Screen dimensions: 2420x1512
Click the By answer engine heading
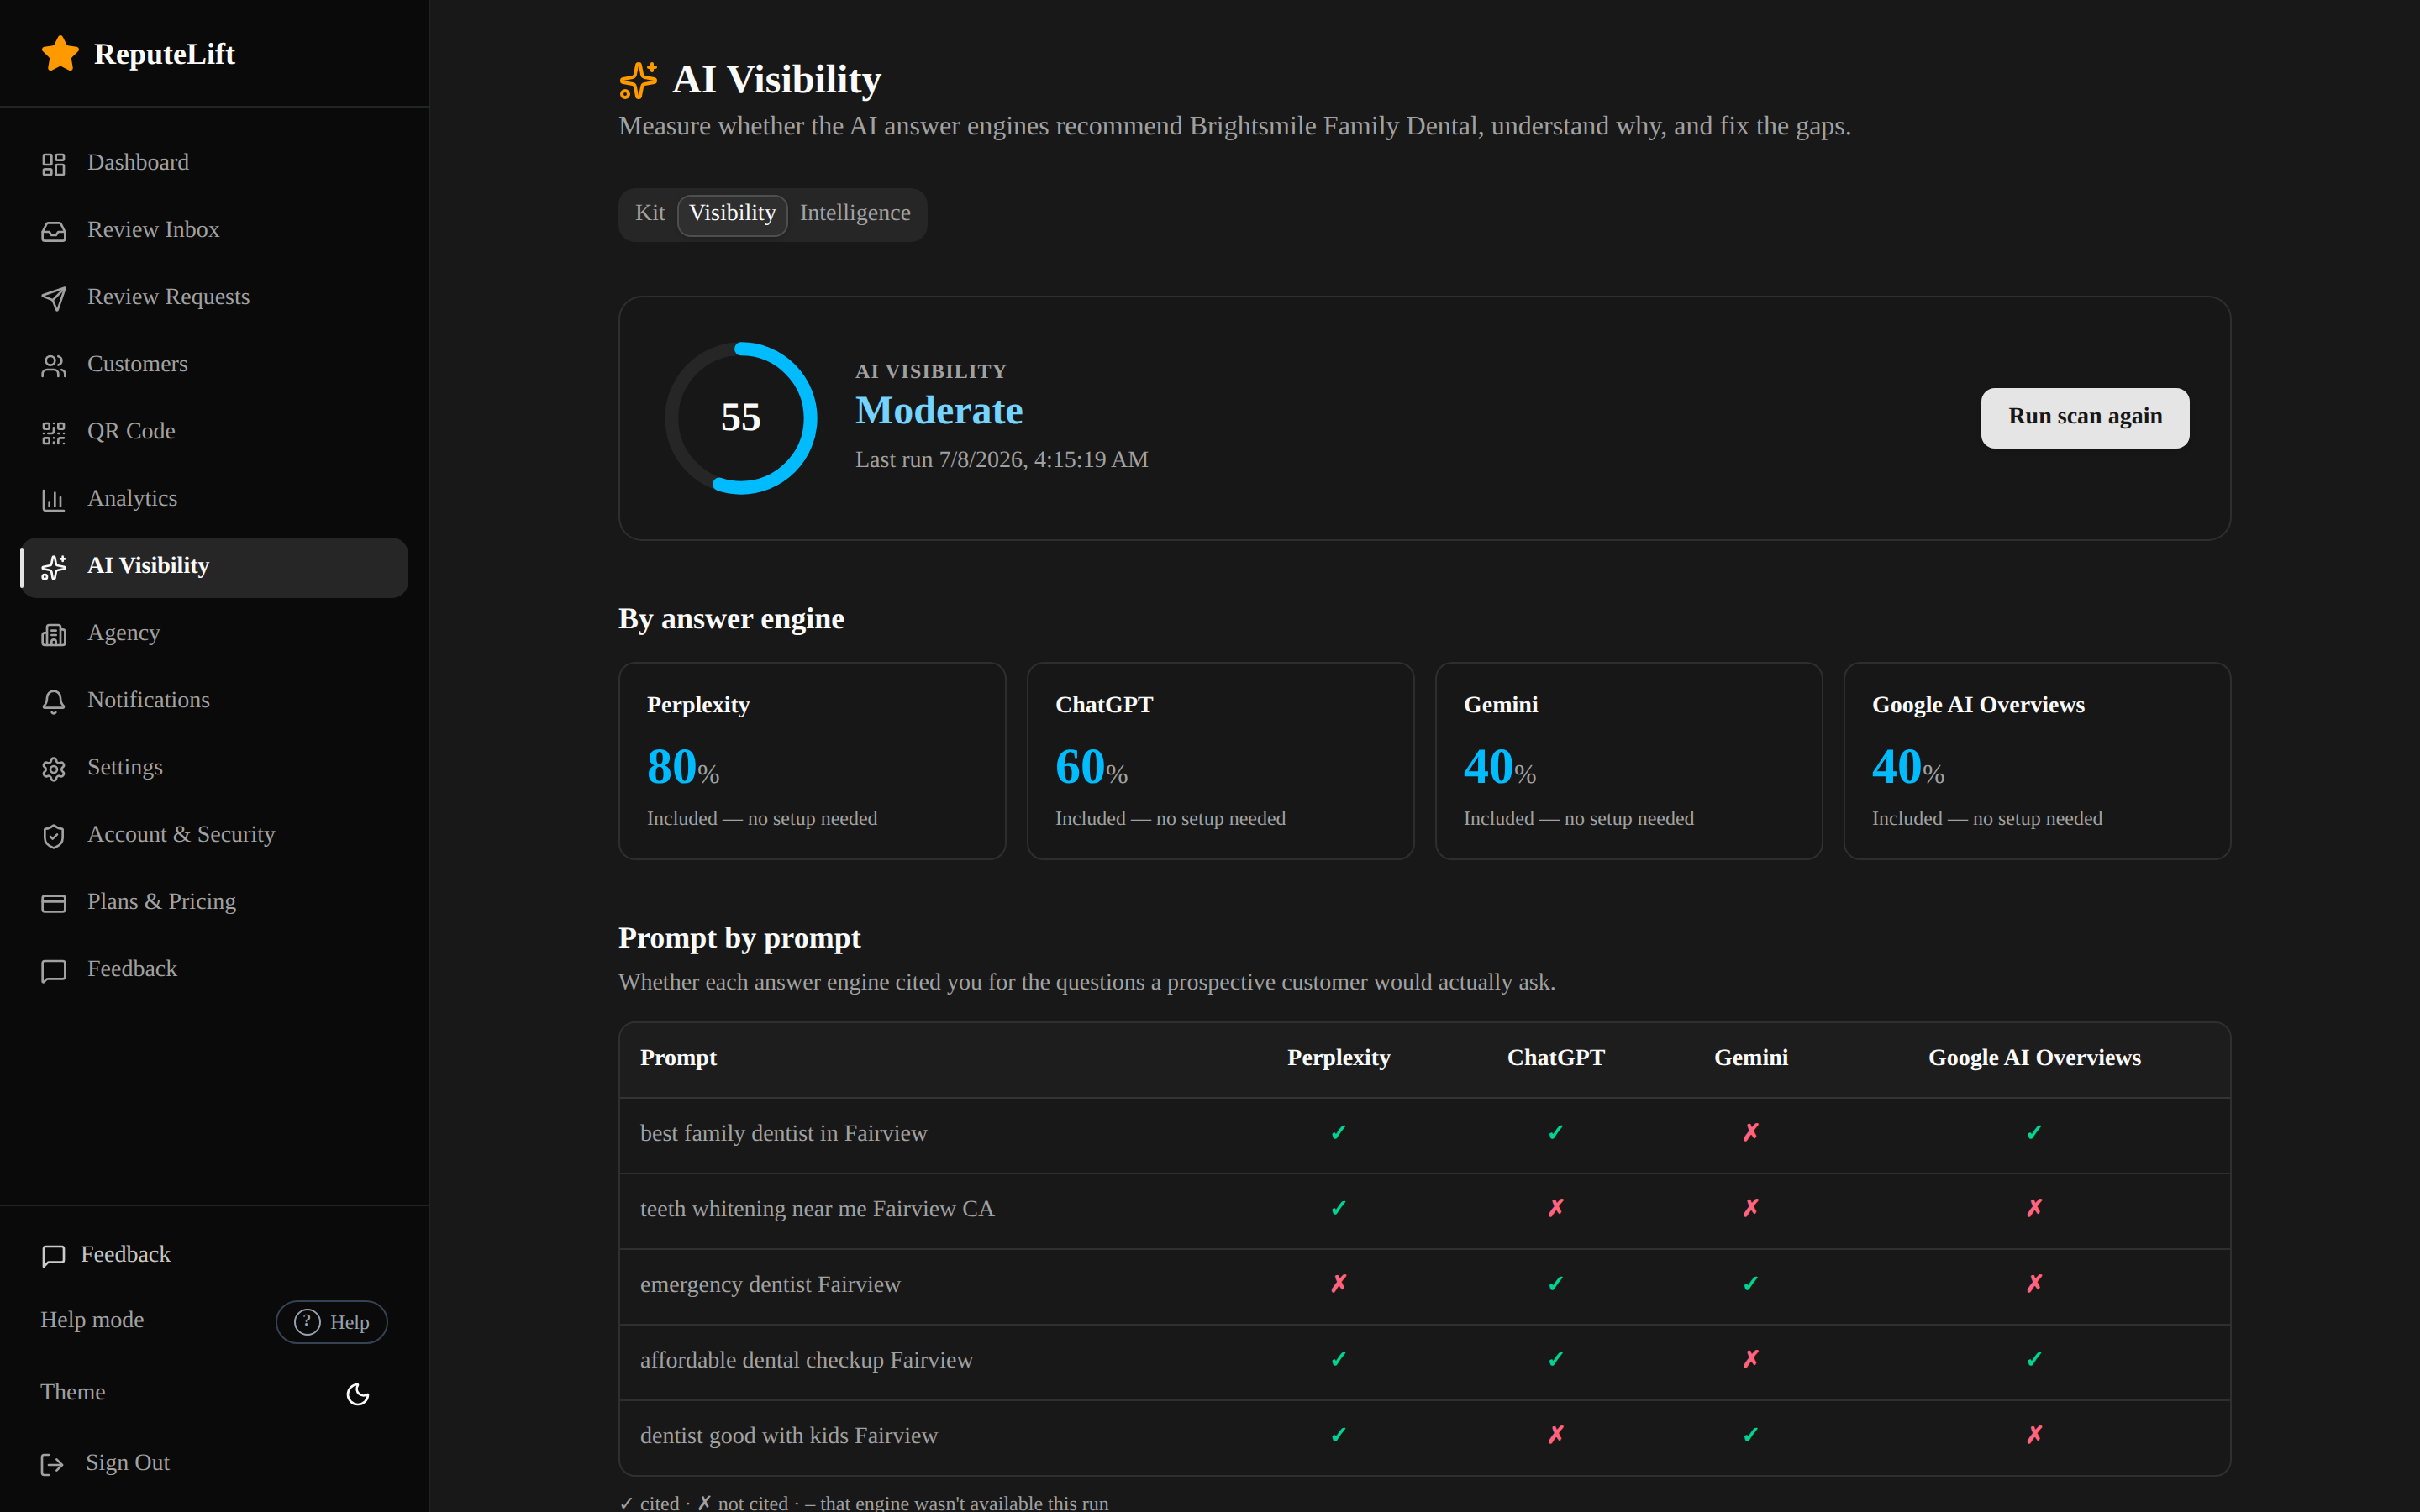pos(731,619)
